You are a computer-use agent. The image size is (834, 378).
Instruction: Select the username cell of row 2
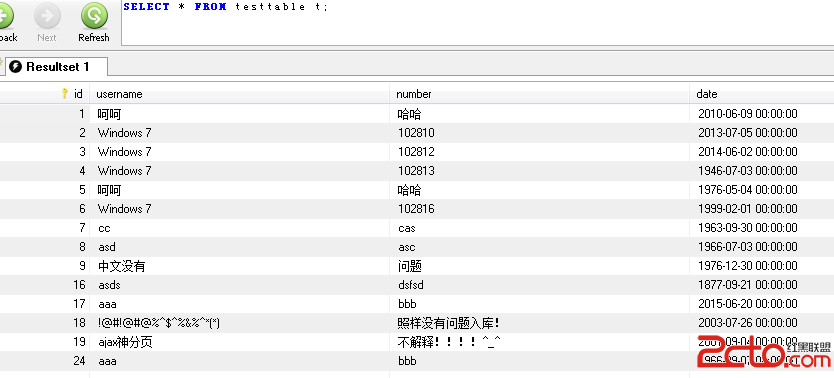239,133
